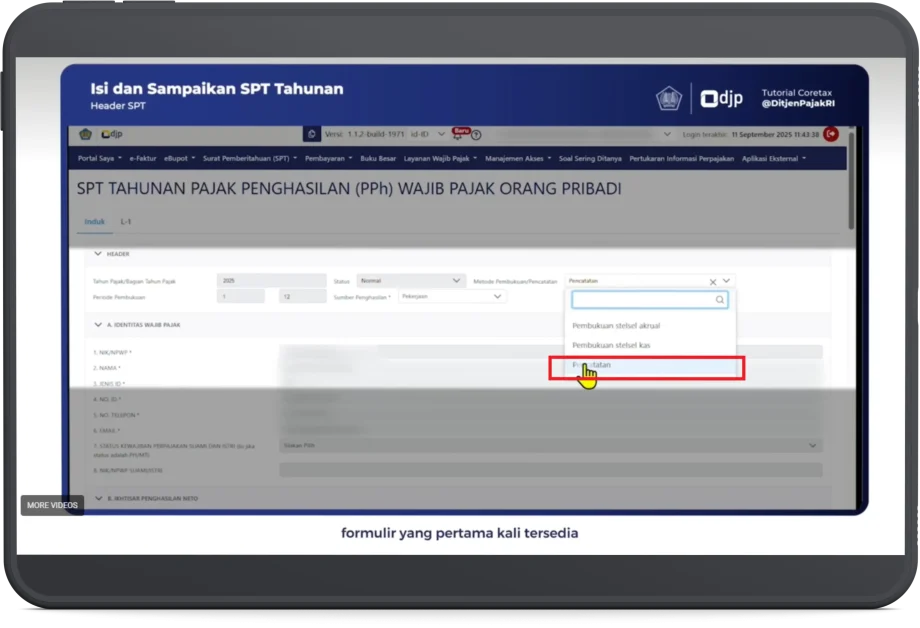Open the notification bell marked Baru
Image resolution: width=920 pixels, height=628 pixels.
pos(459,135)
